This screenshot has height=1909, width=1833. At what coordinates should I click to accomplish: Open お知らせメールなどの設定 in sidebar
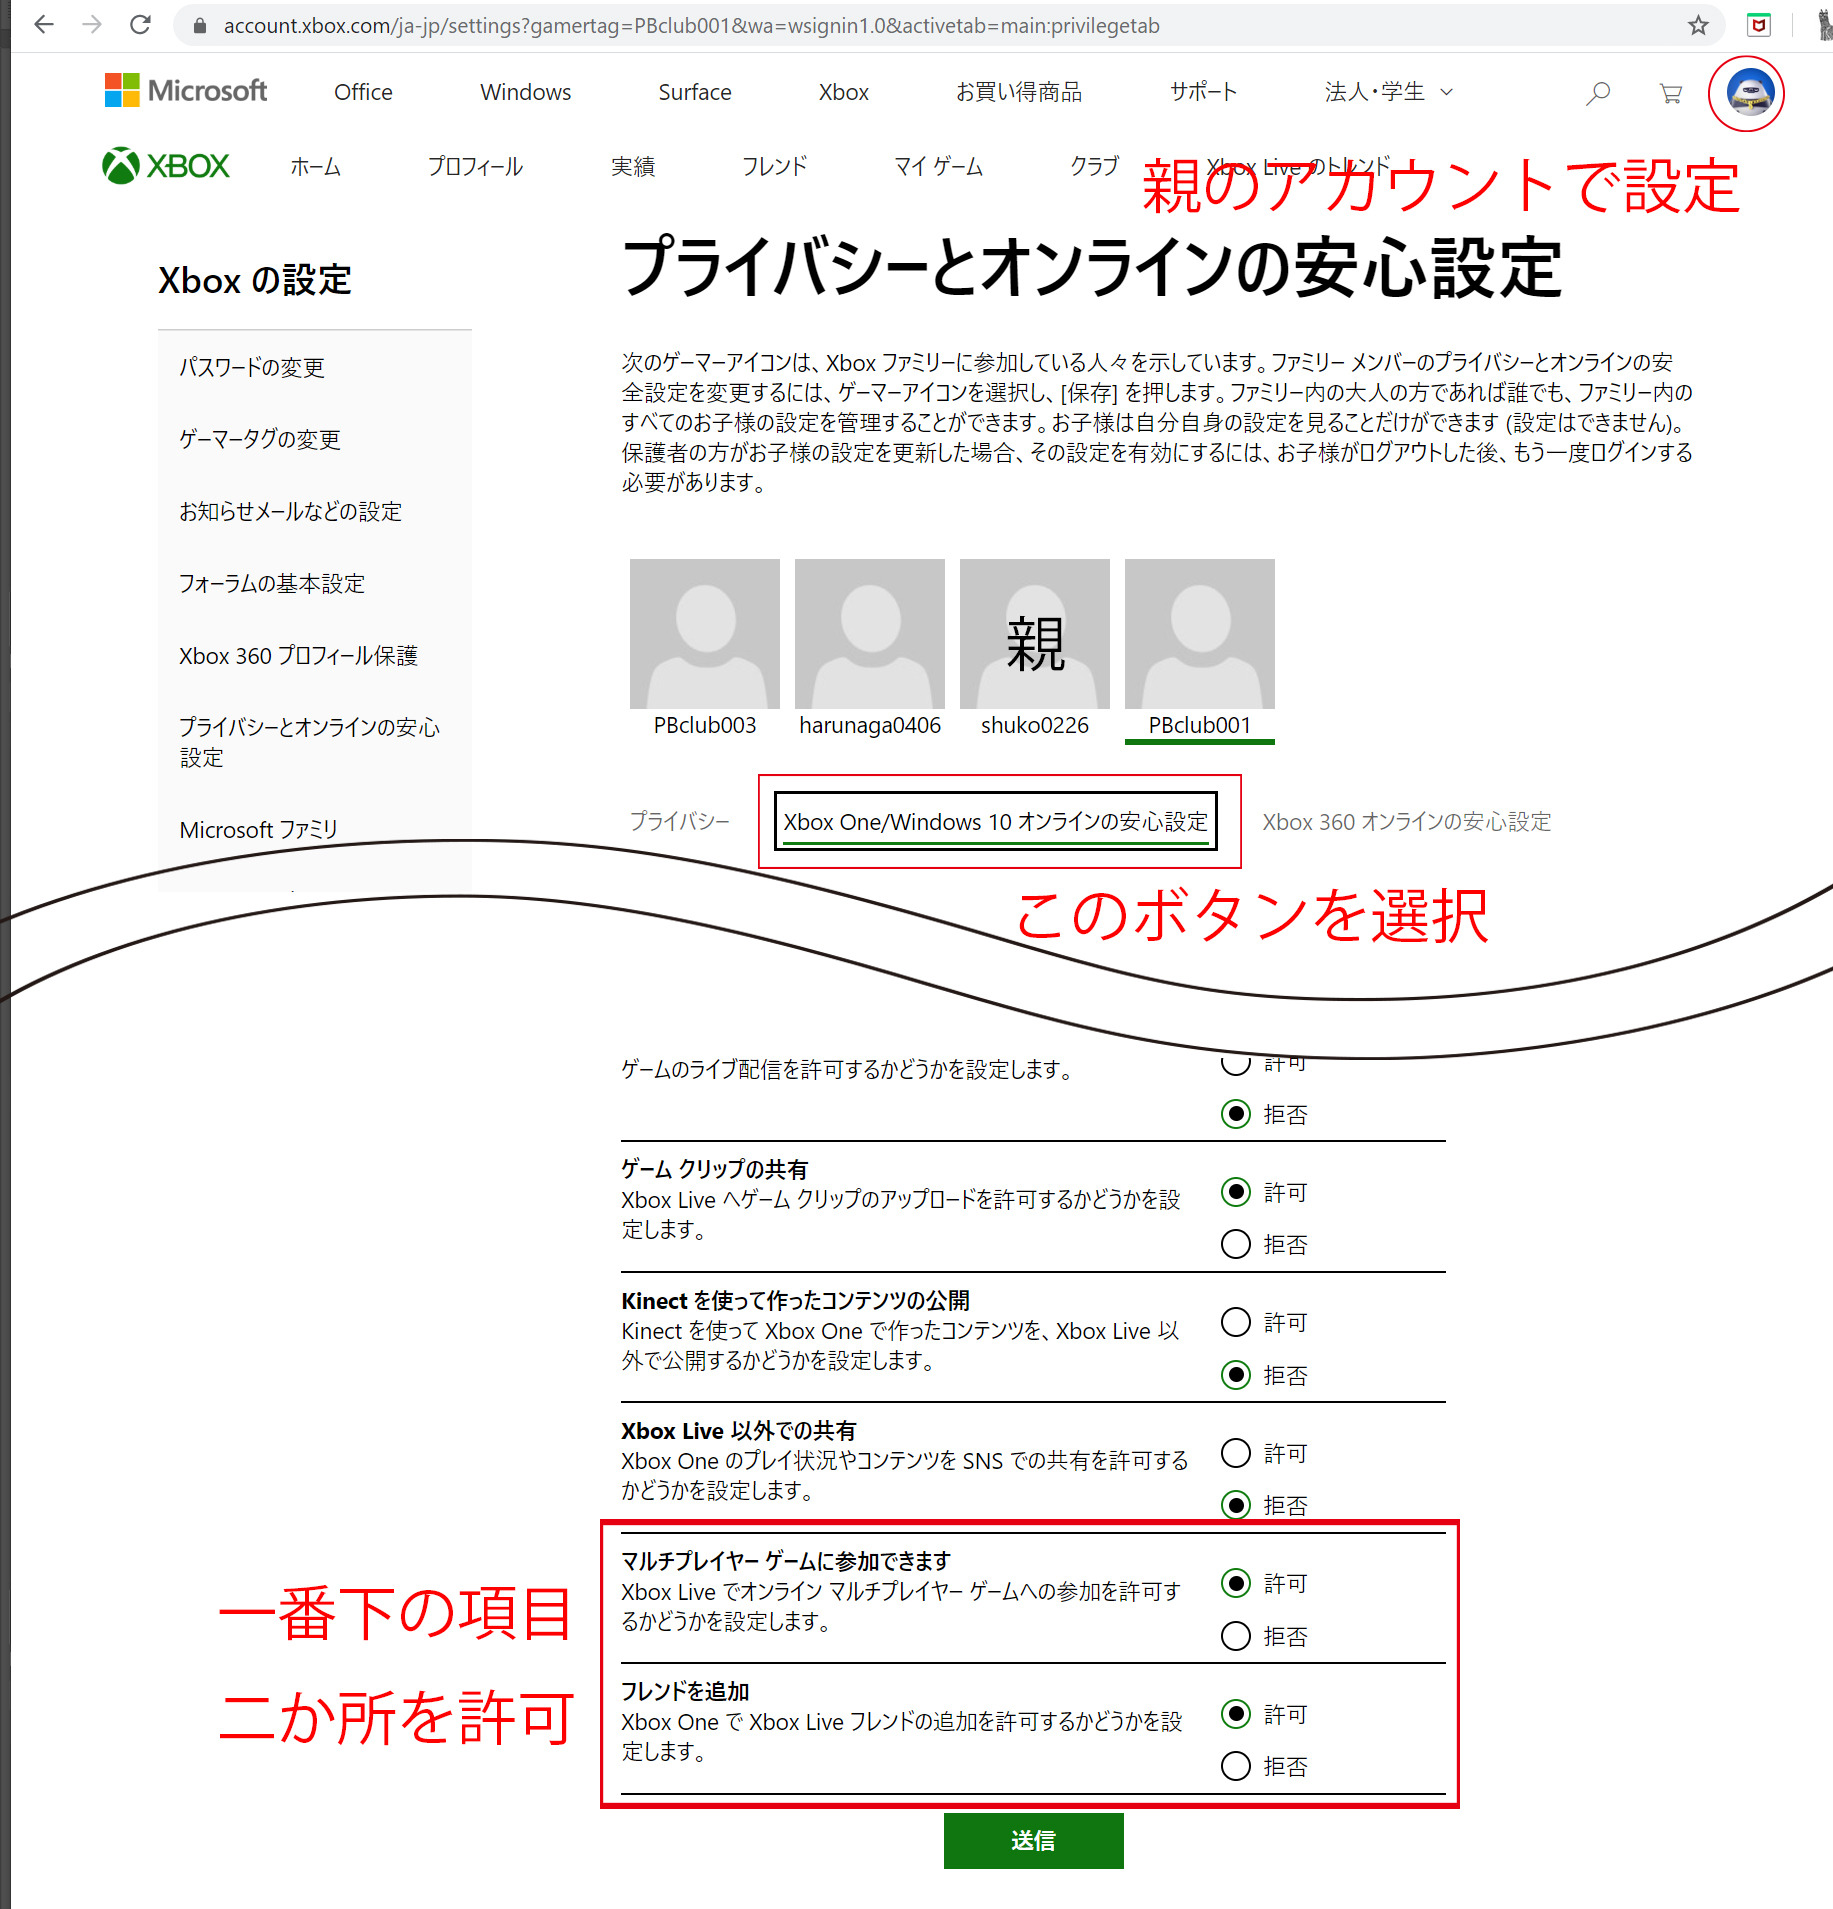(x=290, y=511)
